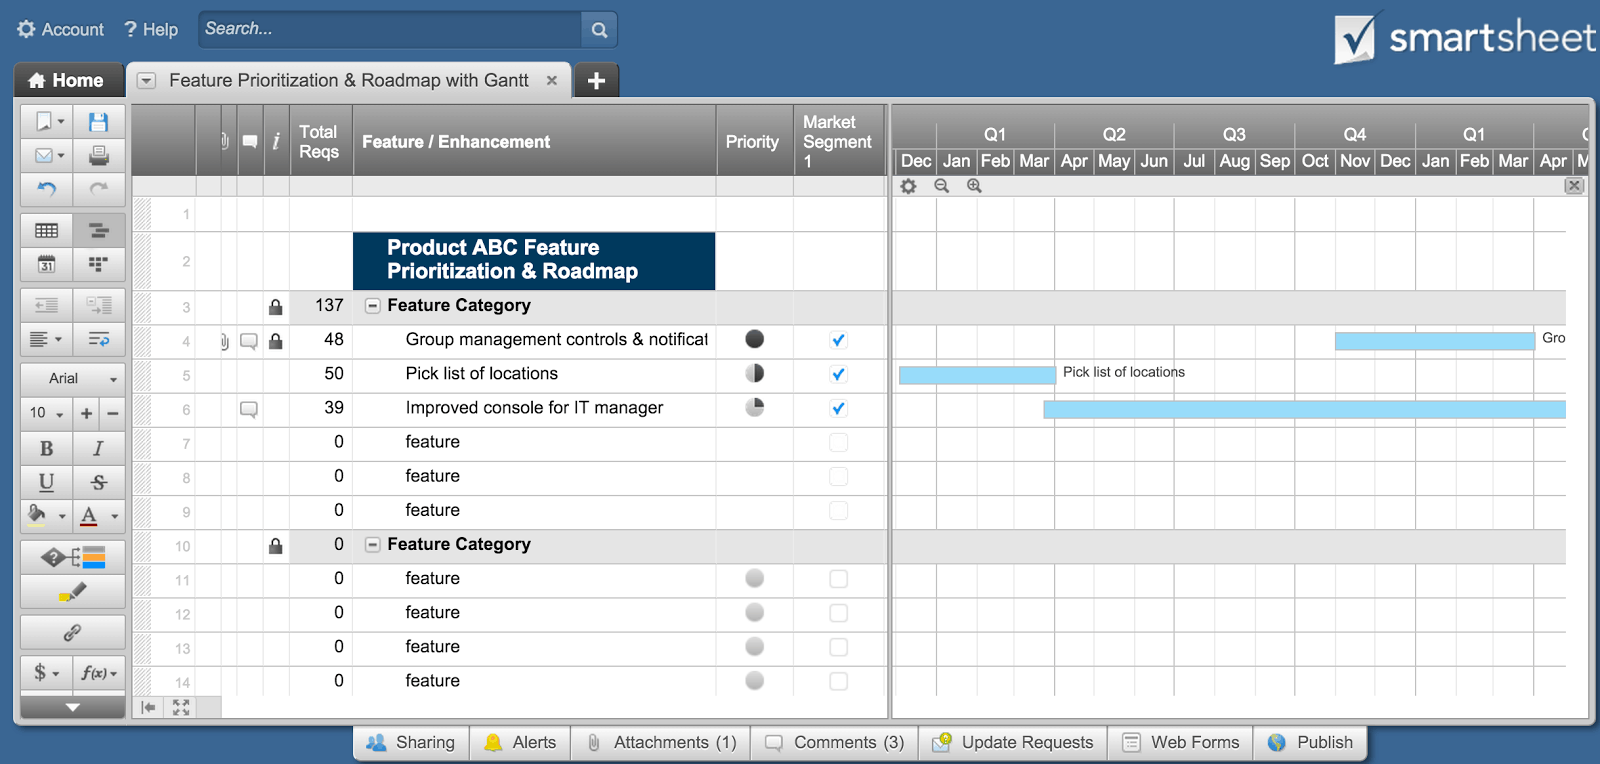Switch to Gantt view
This screenshot has width=1600, height=764.
[98, 231]
